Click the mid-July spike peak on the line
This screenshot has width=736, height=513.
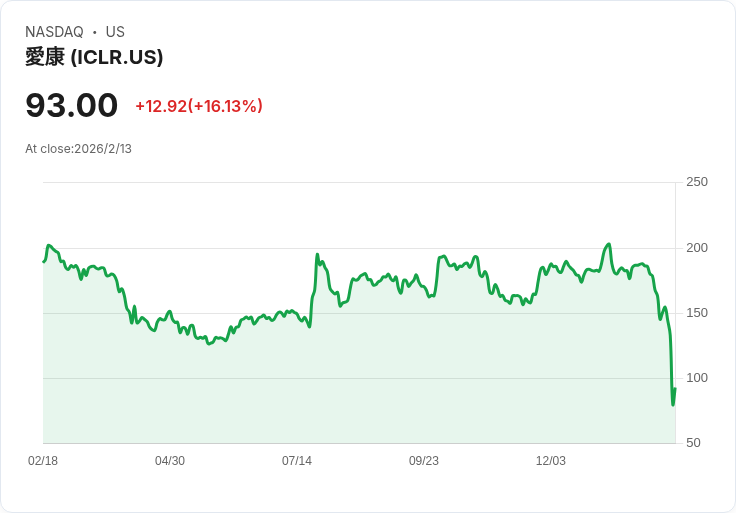tap(317, 255)
